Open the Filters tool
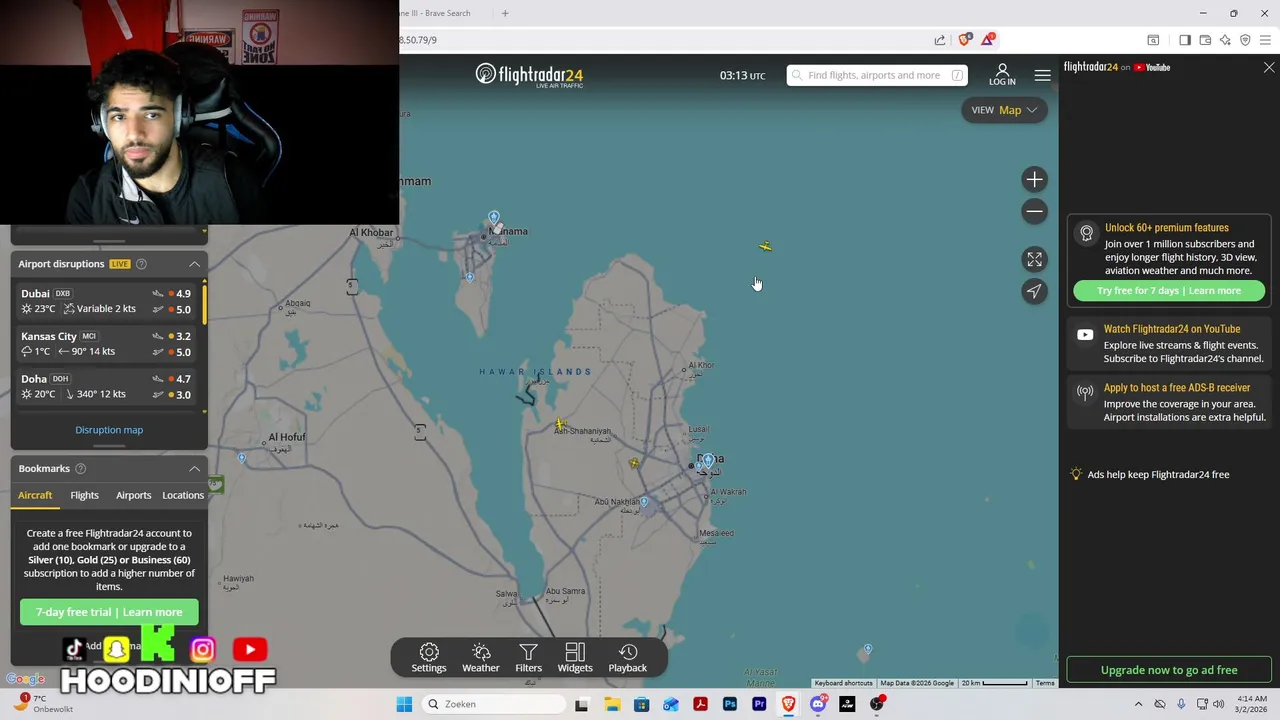1280x720 pixels. click(x=528, y=658)
